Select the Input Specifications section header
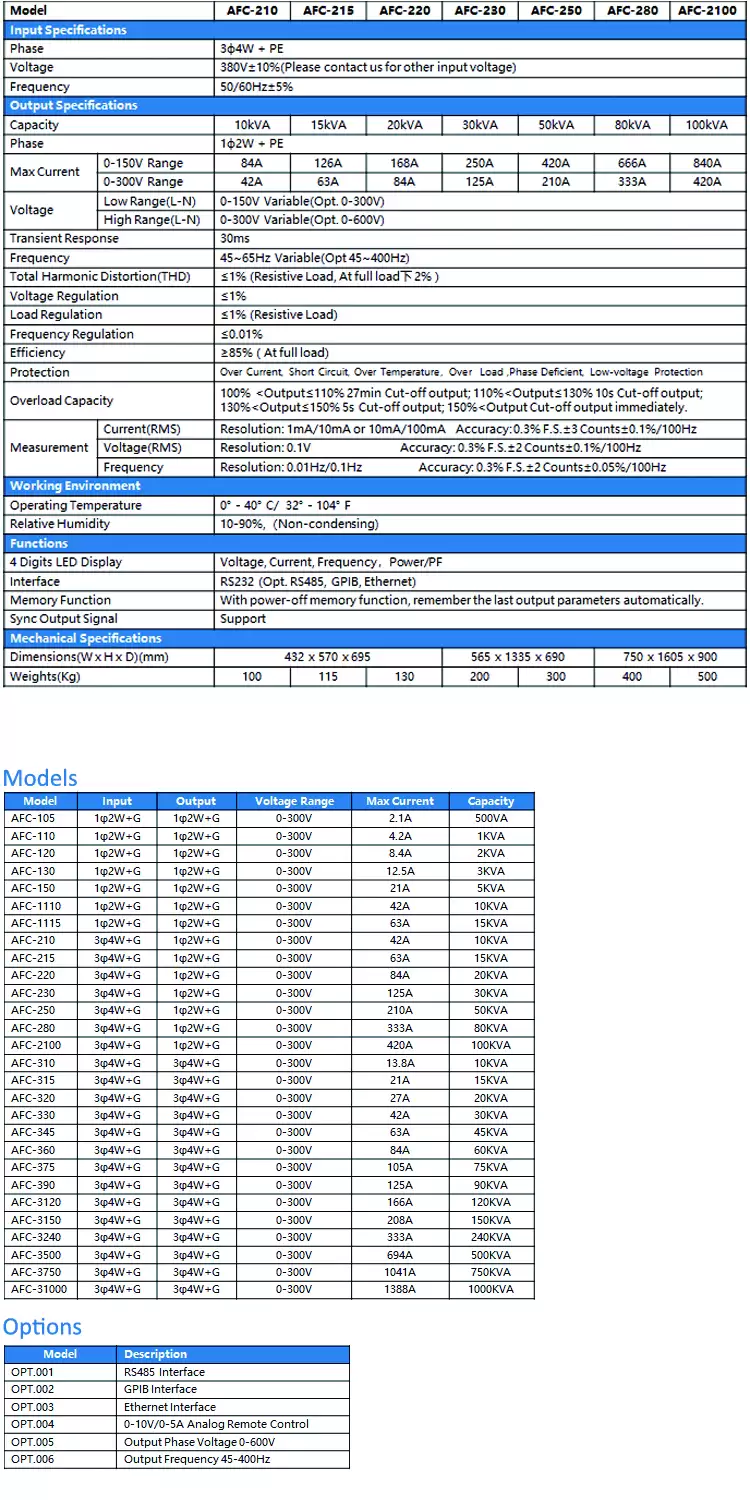Viewport: 750px width, 1500px height. pos(68,30)
